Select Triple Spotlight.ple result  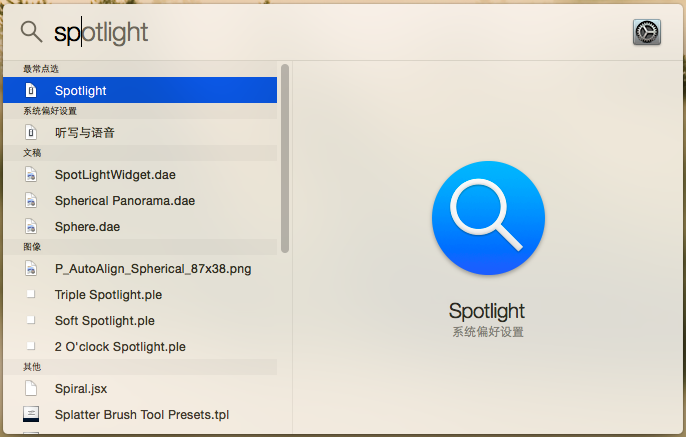click(x=140, y=294)
